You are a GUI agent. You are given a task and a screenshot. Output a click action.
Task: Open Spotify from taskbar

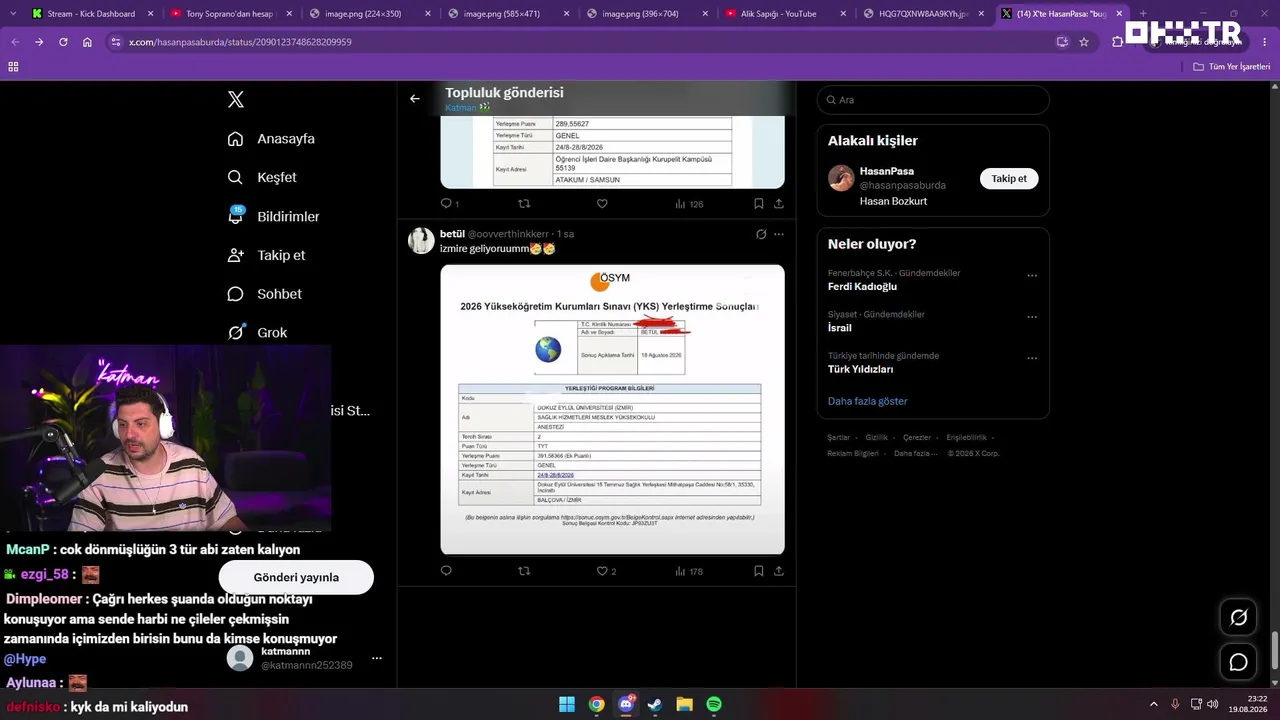[x=714, y=704]
